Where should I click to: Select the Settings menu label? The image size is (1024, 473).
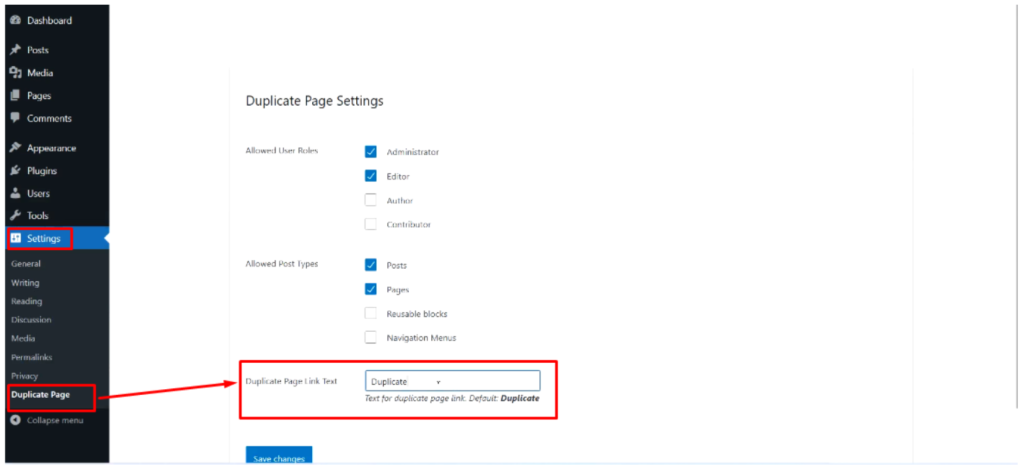click(x=44, y=239)
